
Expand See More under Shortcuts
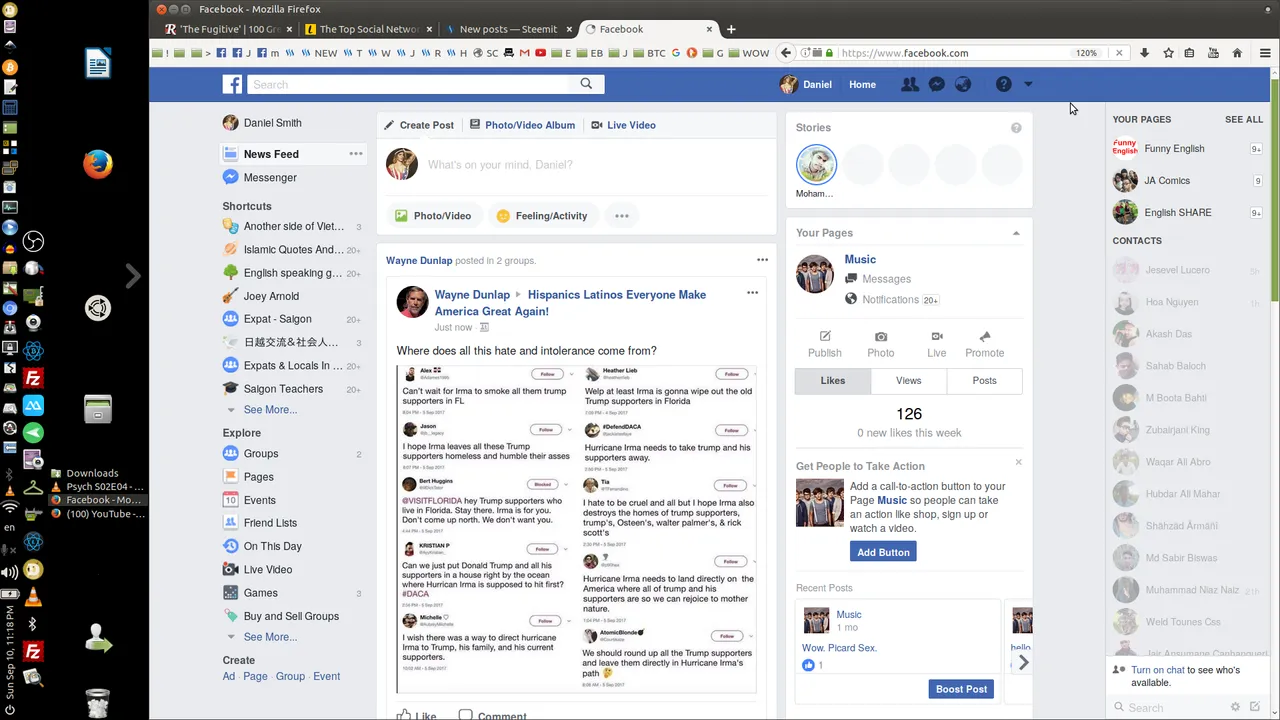pyautogui.click(x=270, y=410)
